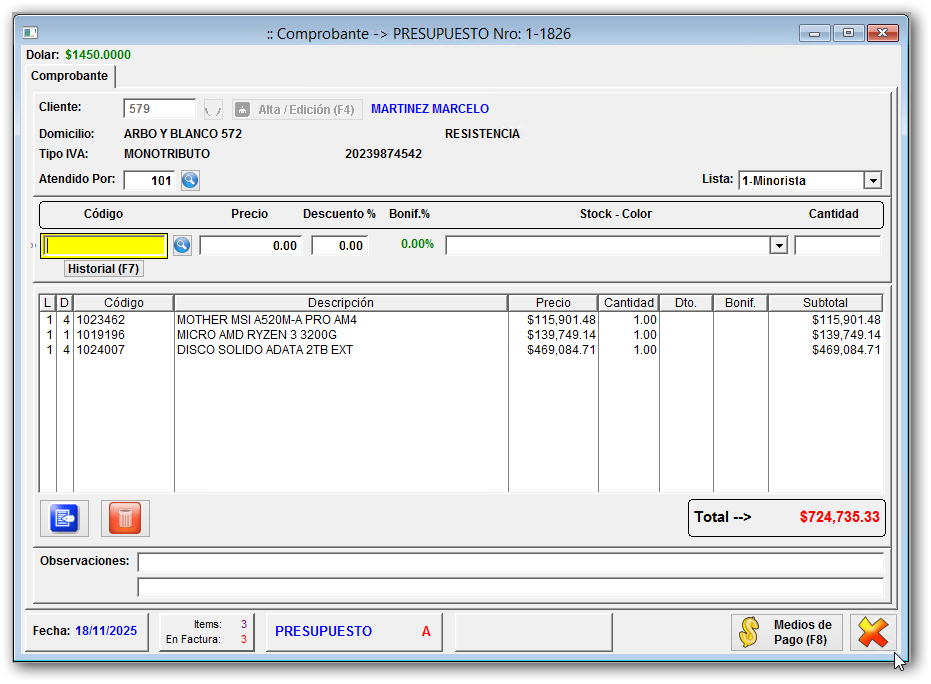Viewport: 931px width, 684px height.
Task: Click the product search magnifier beside Código field
Action: pos(182,245)
